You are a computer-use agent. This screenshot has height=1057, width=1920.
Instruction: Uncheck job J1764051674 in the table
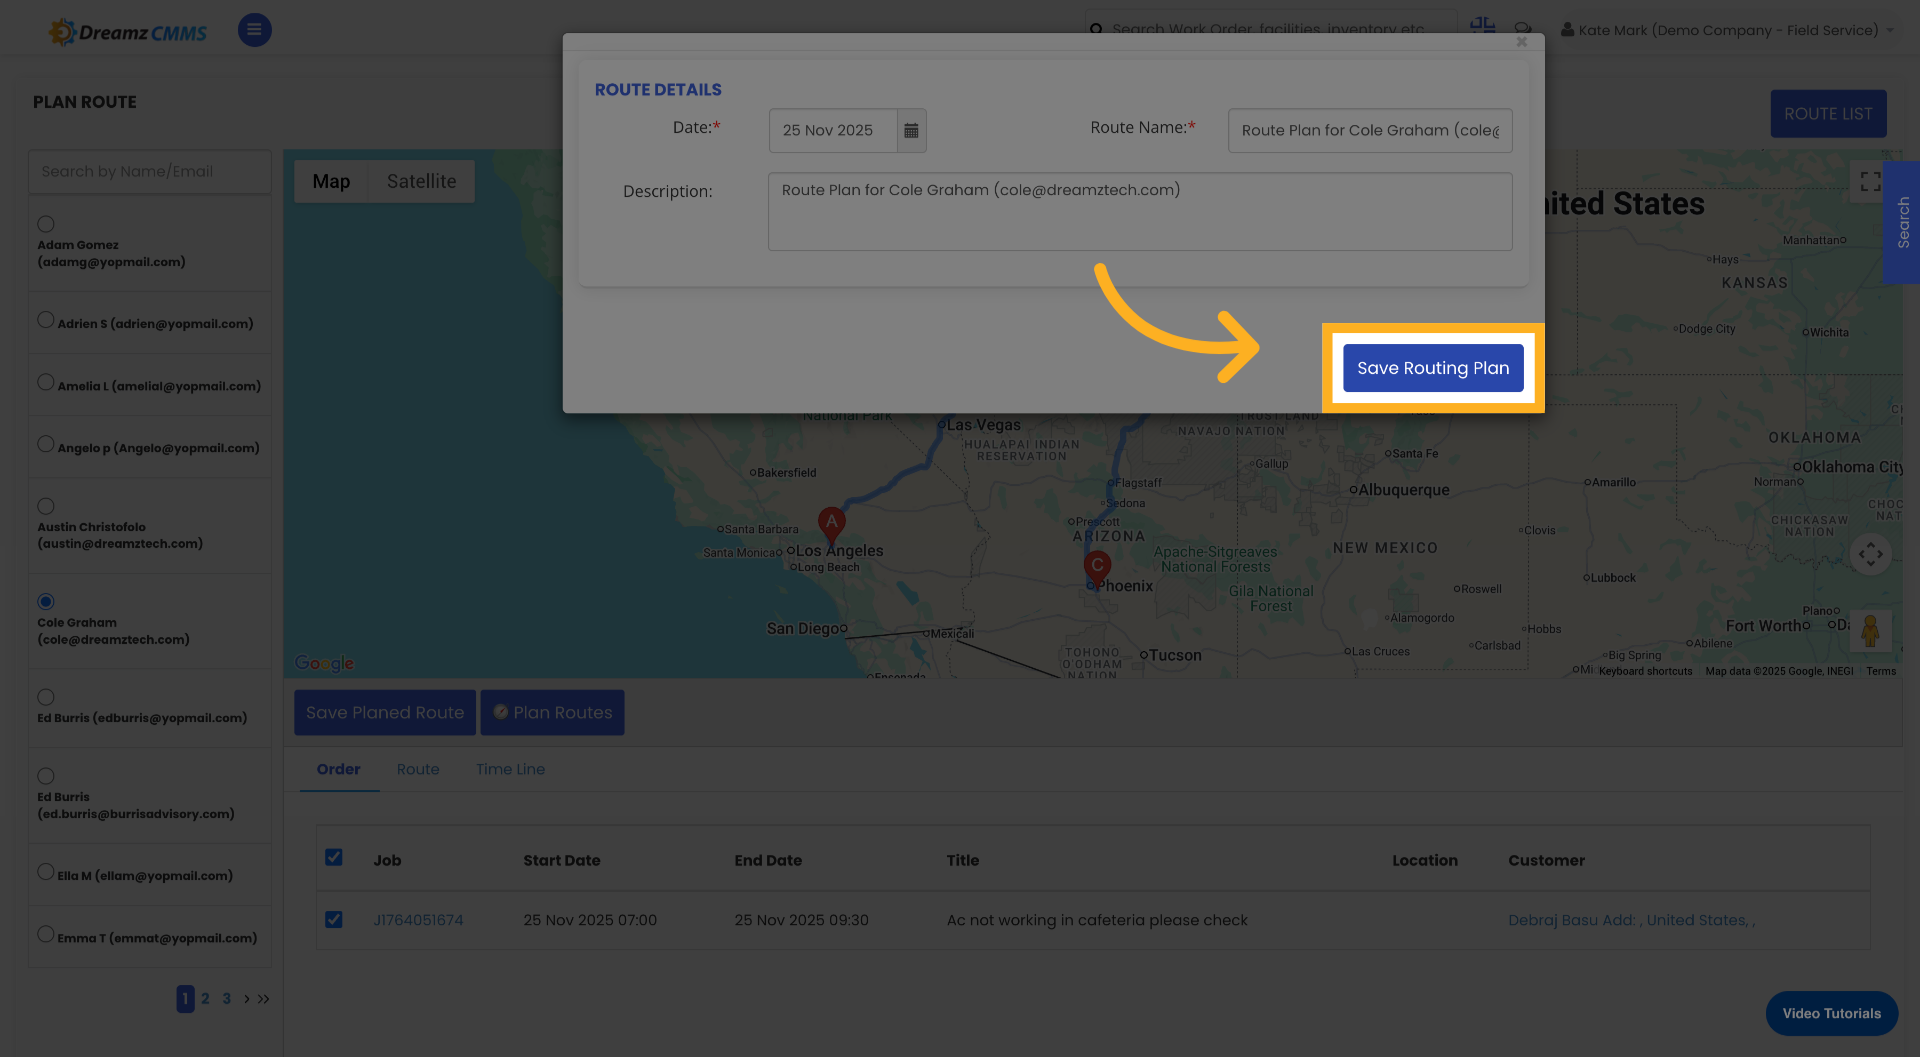334,919
